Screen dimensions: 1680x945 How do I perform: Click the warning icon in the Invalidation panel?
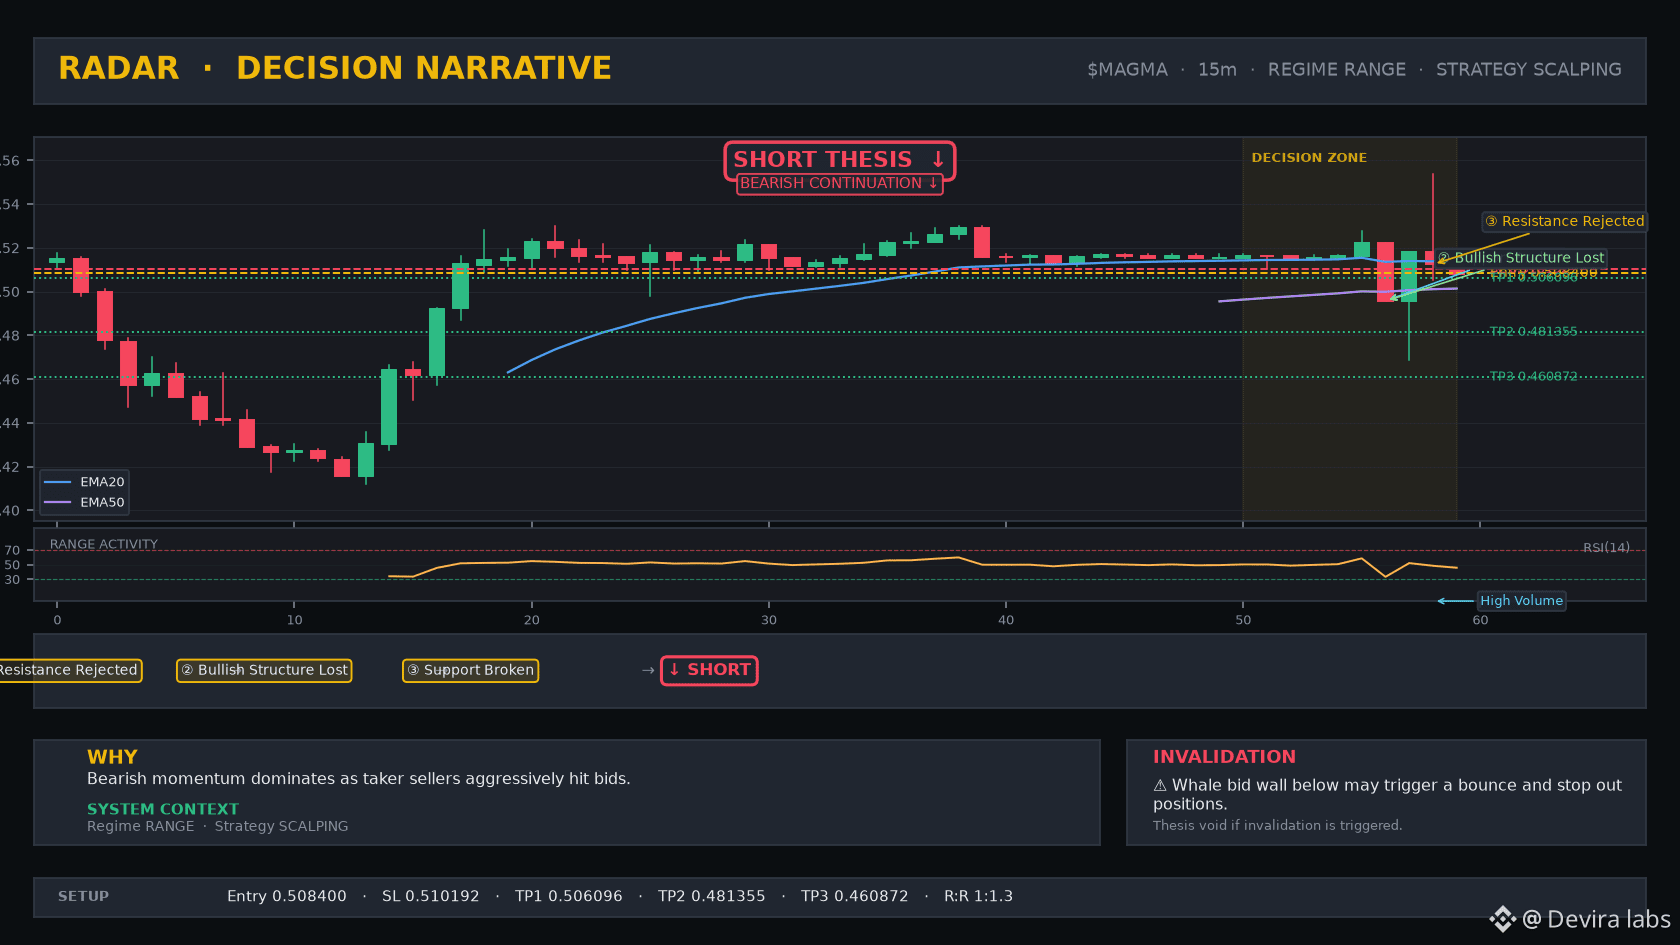(x=1160, y=786)
